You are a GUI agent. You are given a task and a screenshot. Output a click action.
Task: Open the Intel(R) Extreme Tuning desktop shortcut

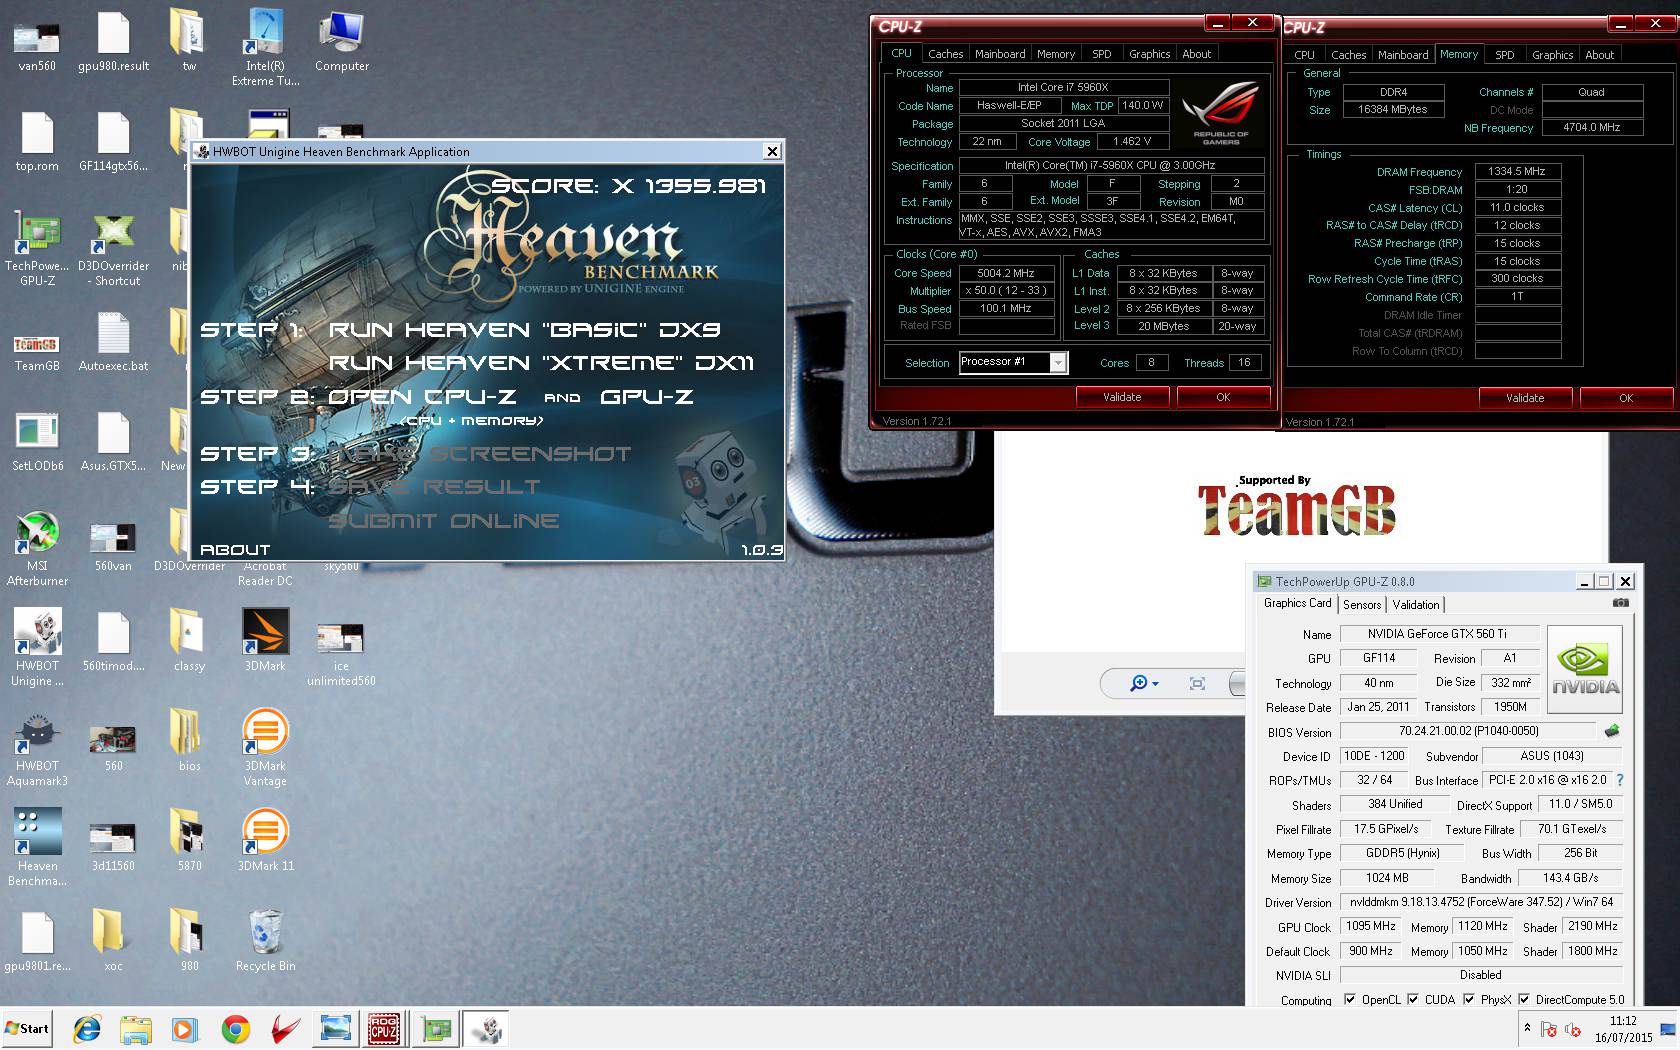(265, 48)
